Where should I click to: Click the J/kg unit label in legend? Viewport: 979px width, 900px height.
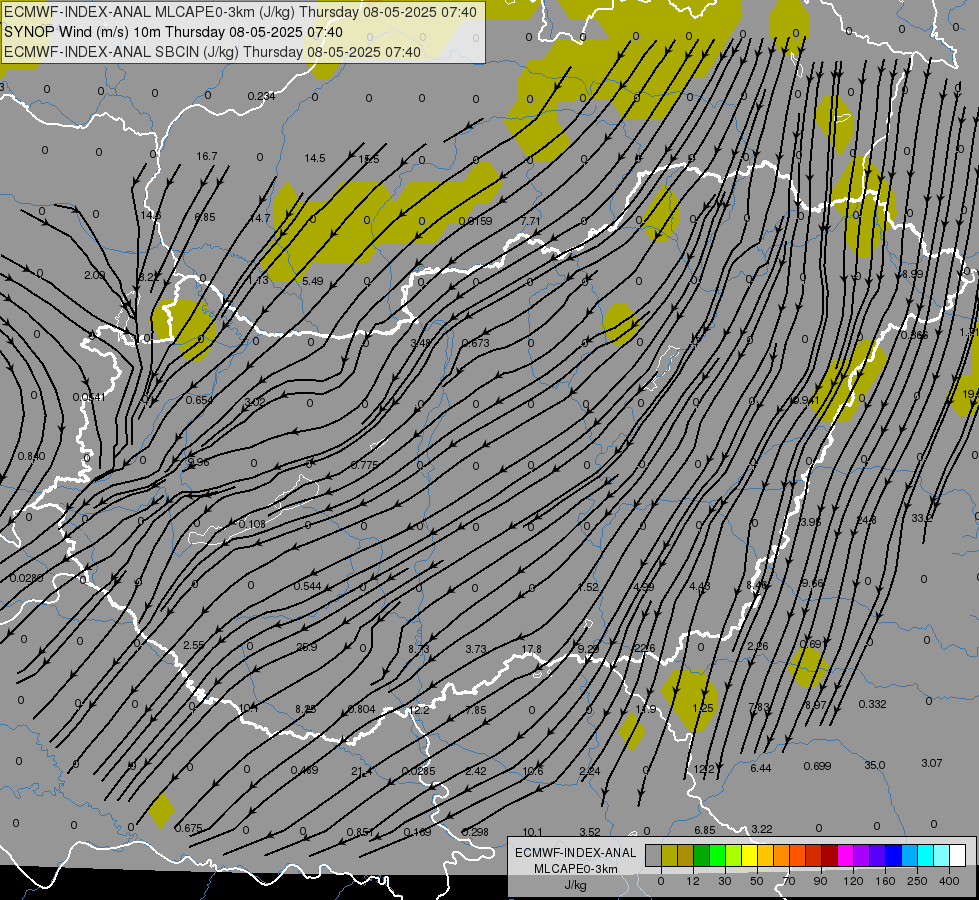pyautogui.click(x=575, y=885)
